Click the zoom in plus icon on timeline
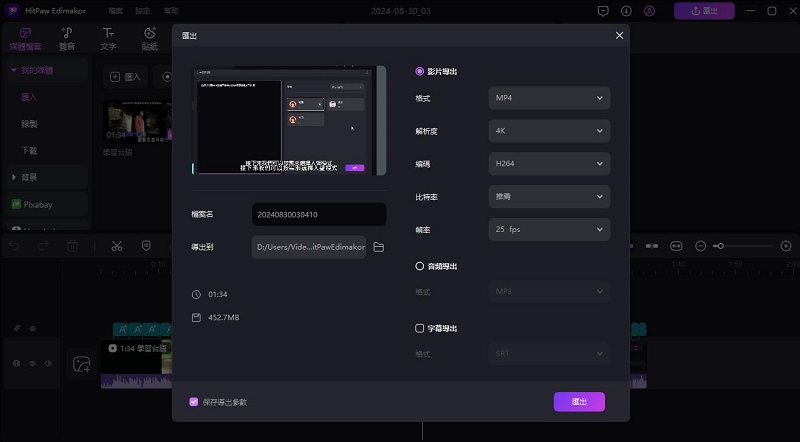Image resolution: width=800 pixels, height=442 pixels. click(786, 246)
